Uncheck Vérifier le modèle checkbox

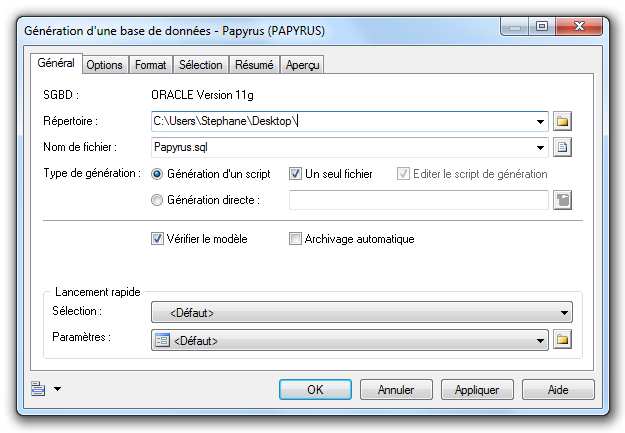point(157,239)
